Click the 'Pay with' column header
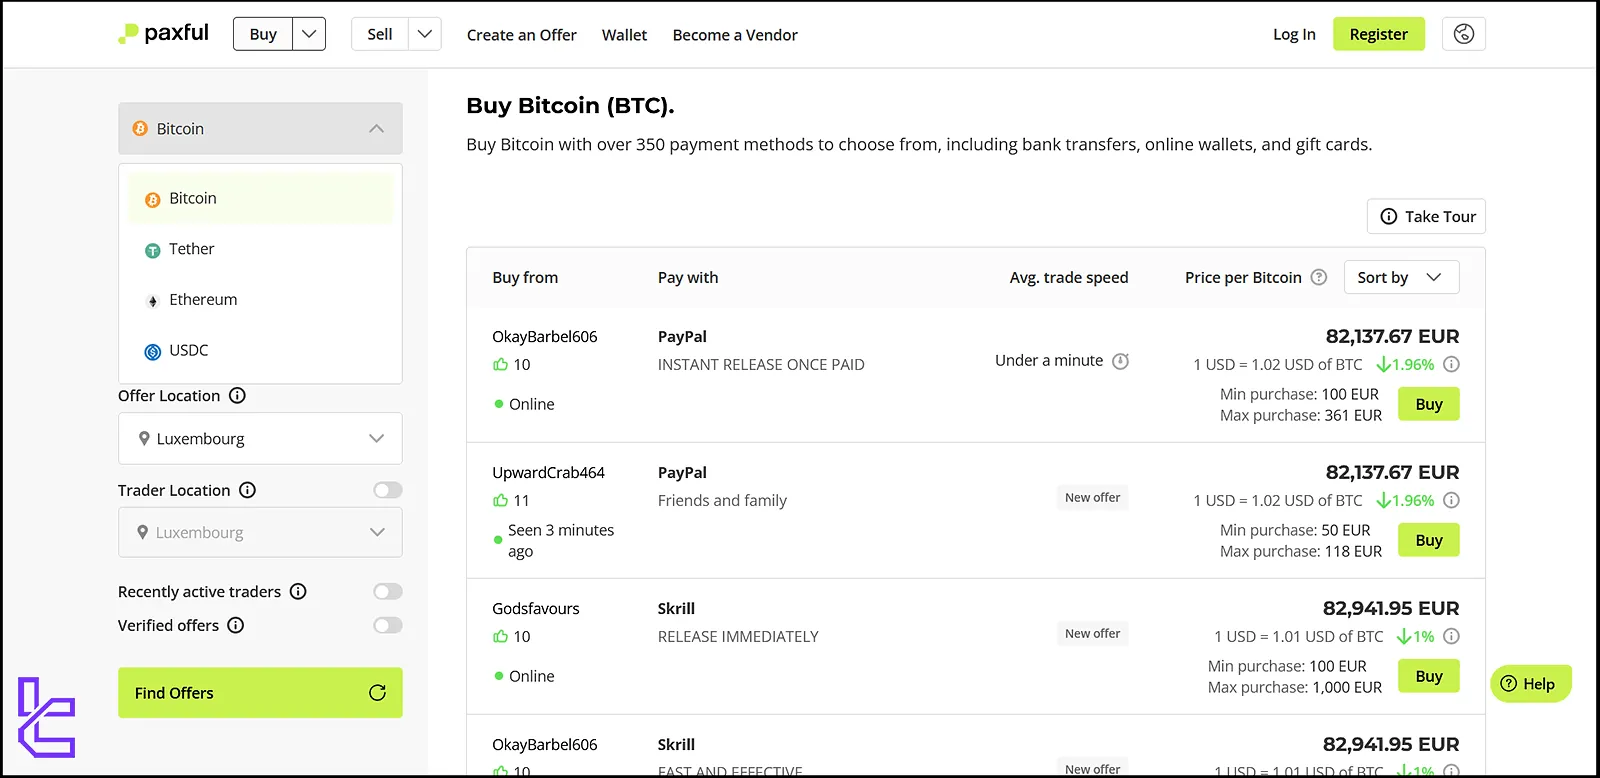 pyautogui.click(x=688, y=277)
